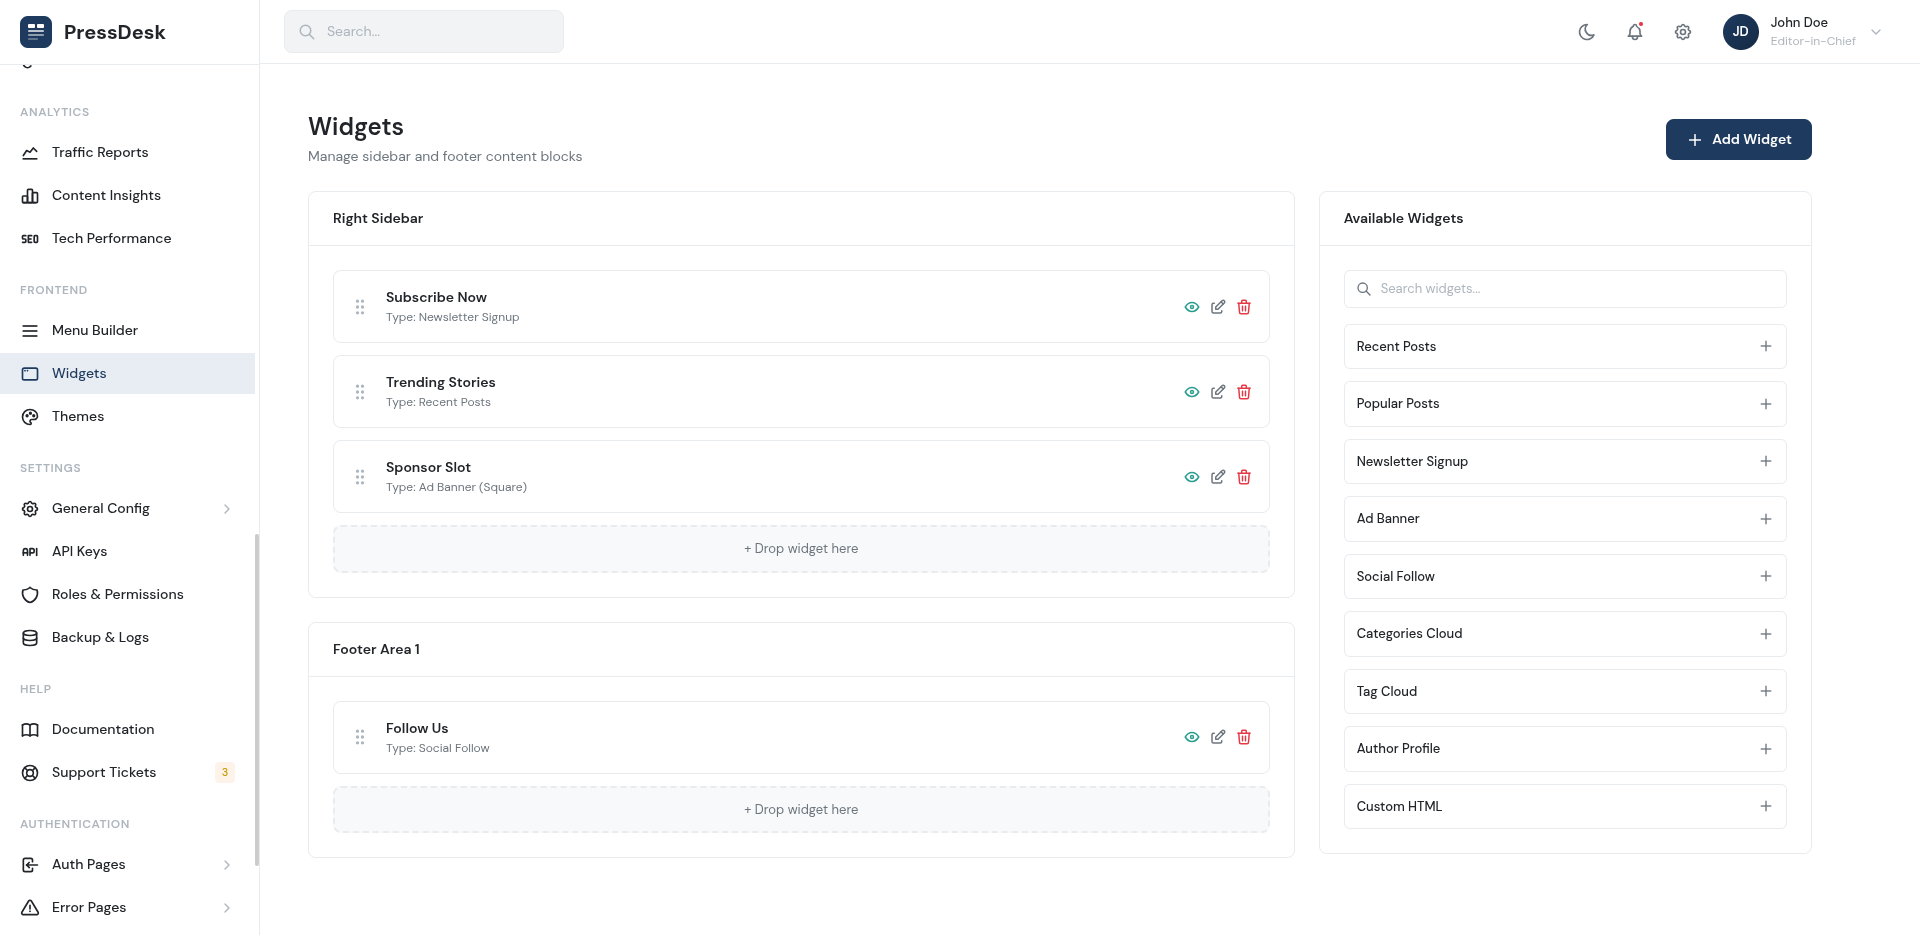Click the Menu Builder hamburger icon
The width and height of the screenshot is (1920, 935).
pos(30,330)
